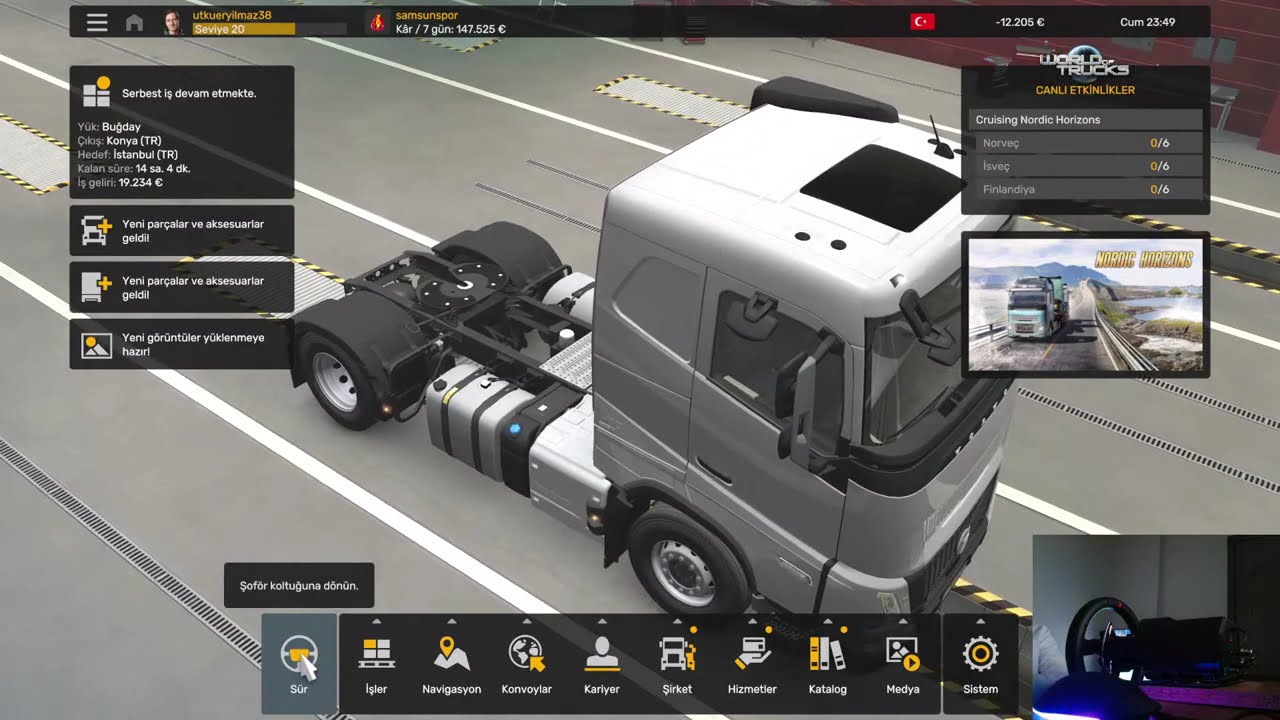Open 'Yeni görüntüler yüklenmeye hazır' notification
Viewport: 1280px width, 720px height.
(182, 344)
